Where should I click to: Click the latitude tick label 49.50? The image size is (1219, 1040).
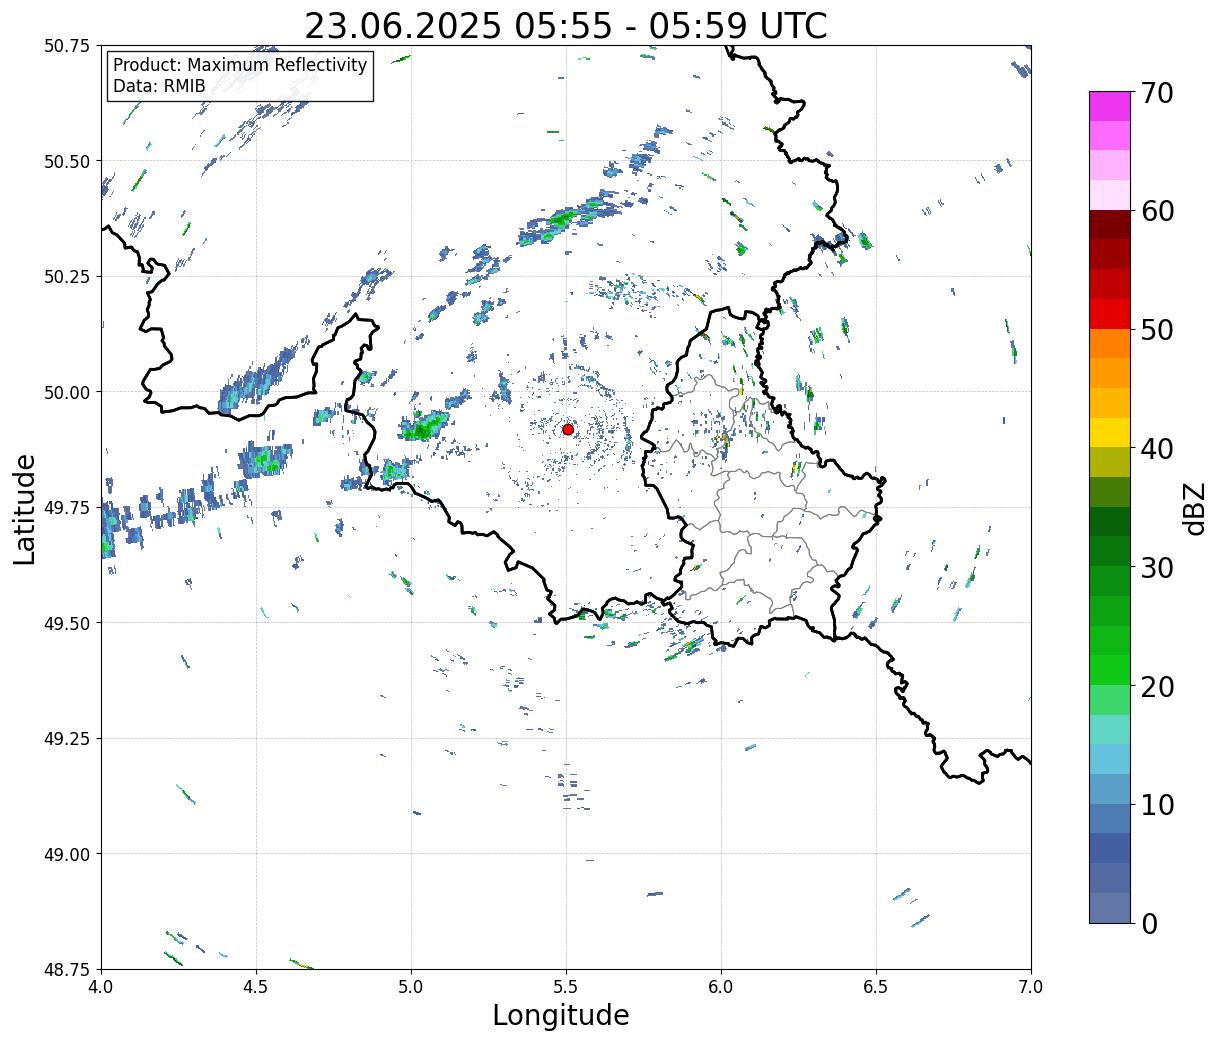coord(67,623)
